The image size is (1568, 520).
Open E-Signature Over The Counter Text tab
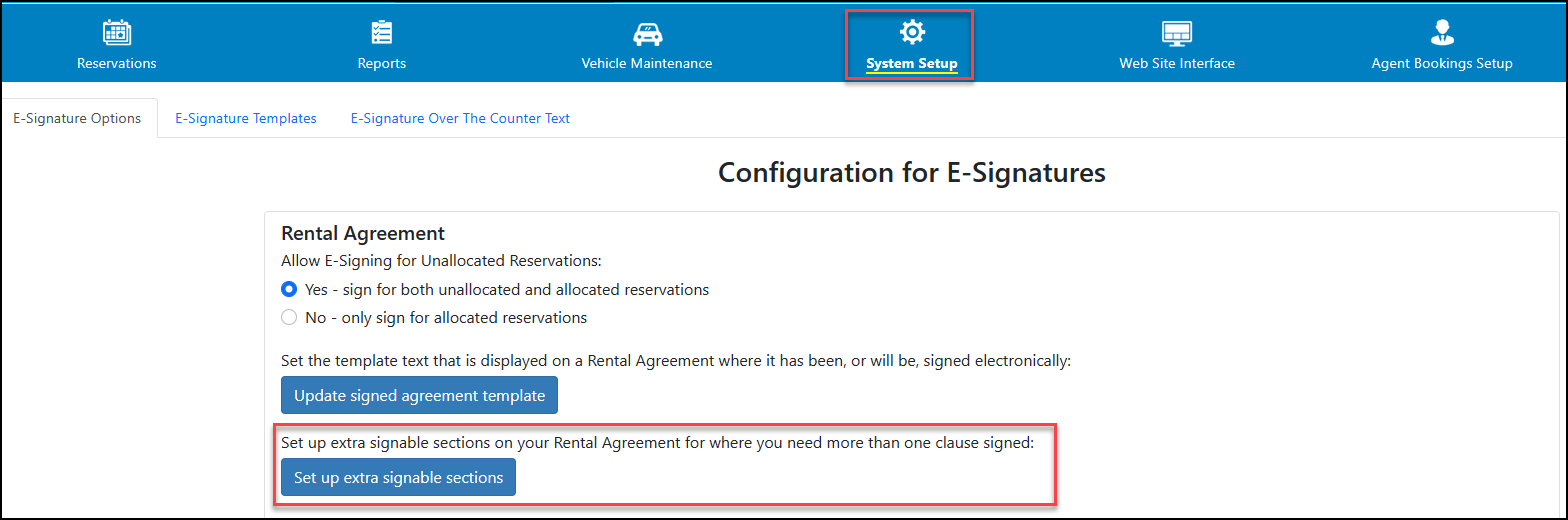(460, 118)
